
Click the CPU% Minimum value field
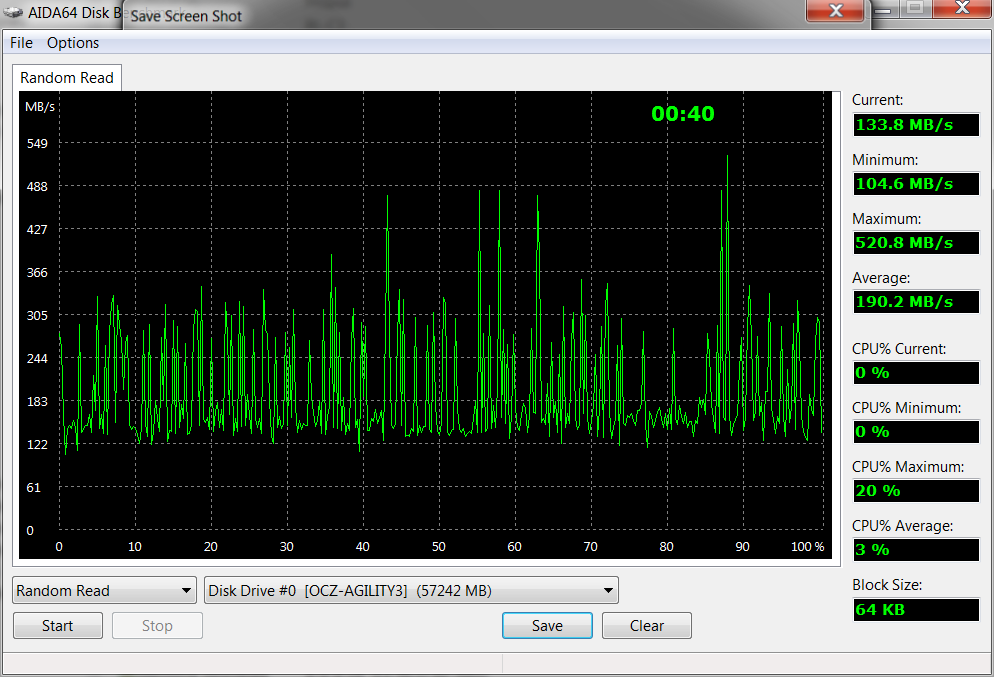click(916, 432)
